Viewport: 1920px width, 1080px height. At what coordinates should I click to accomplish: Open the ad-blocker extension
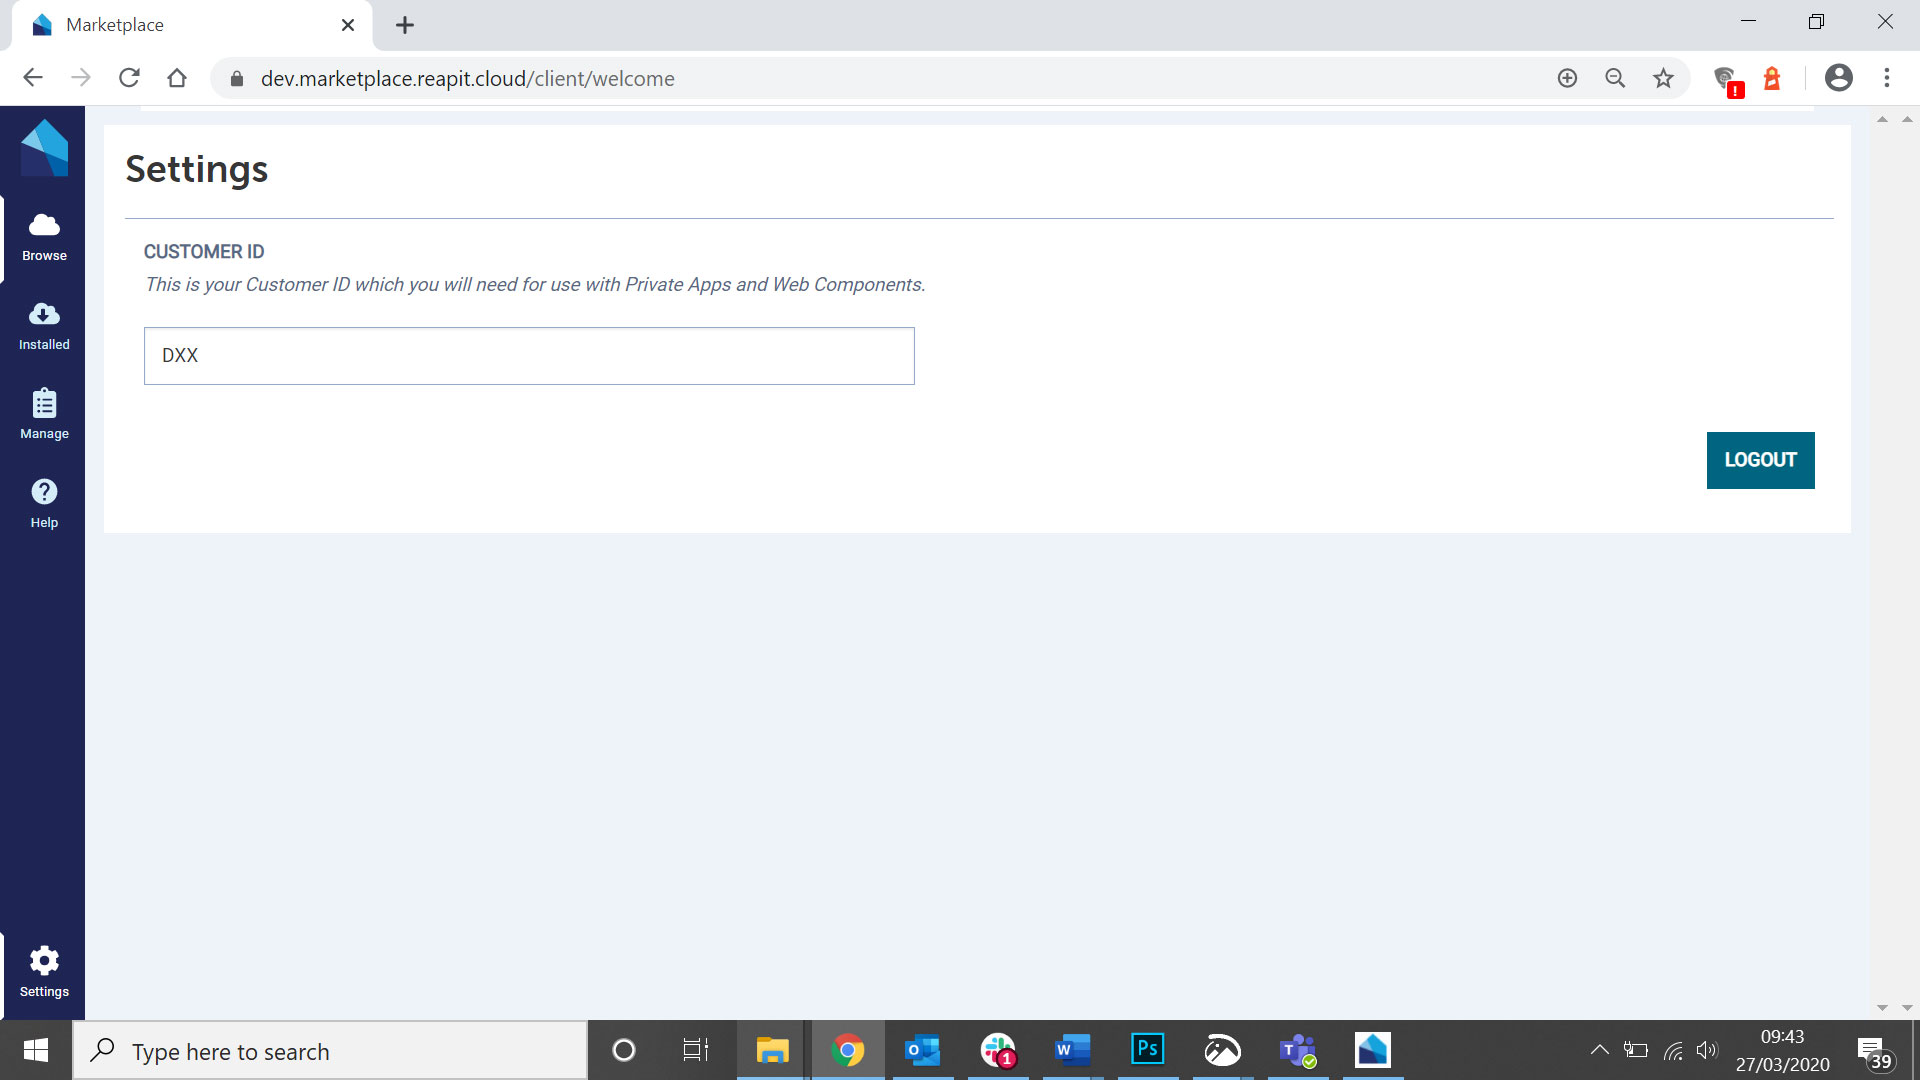[x=1726, y=78]
